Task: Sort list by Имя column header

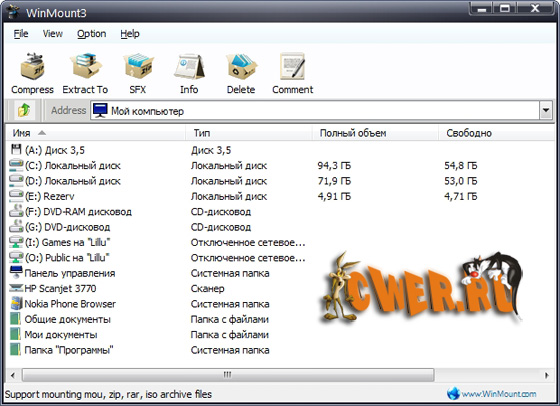Action: click(96, 133)
